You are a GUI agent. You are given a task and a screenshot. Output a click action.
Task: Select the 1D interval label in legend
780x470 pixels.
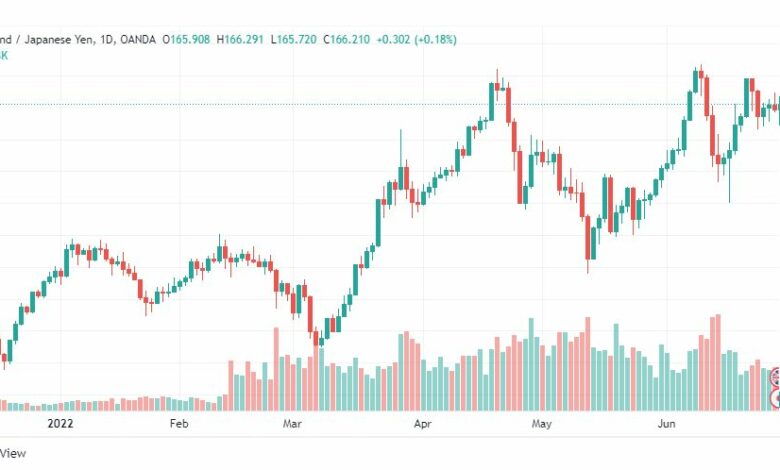click(x=106, y=39)
